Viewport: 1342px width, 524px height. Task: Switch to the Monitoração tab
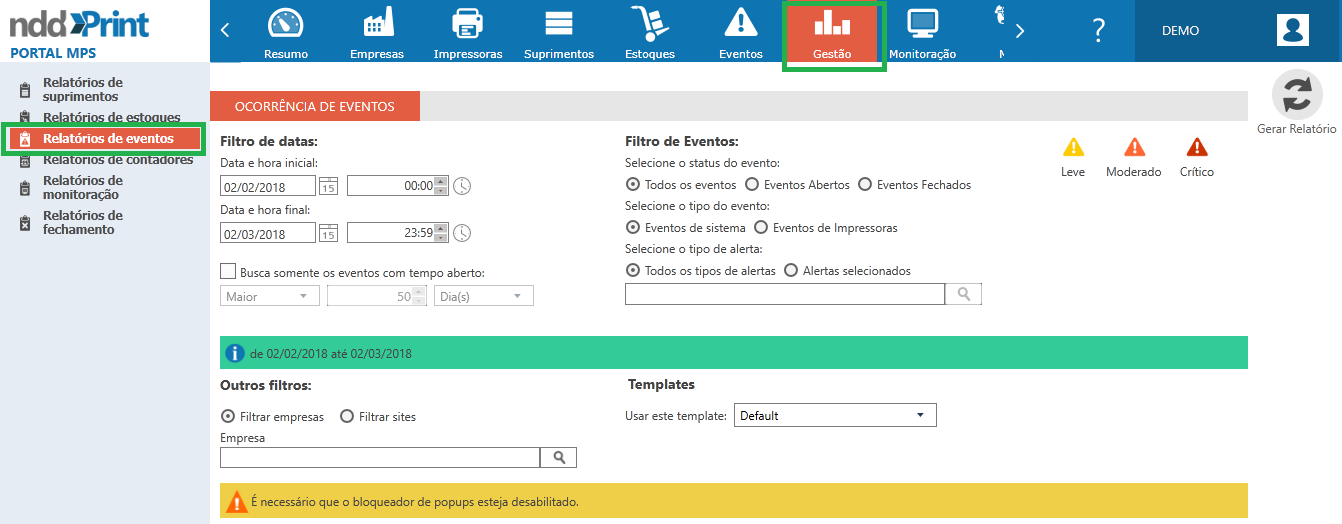point(921,32)
